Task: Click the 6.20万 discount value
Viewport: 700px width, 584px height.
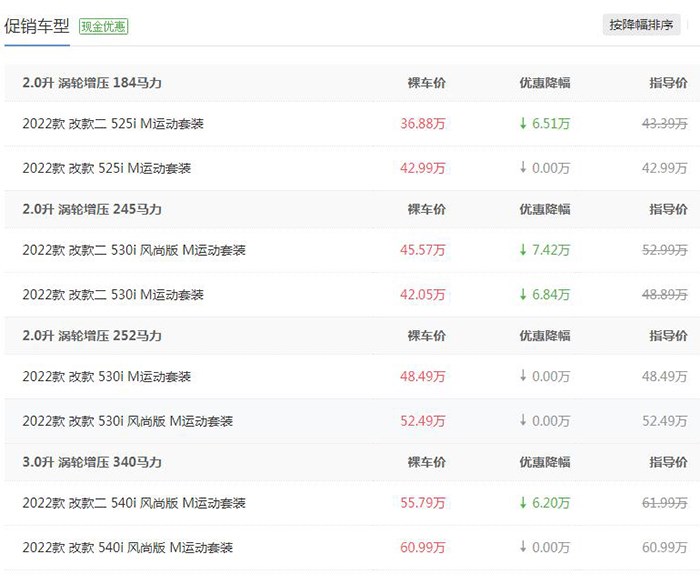Action: click(x=551, y=503)
